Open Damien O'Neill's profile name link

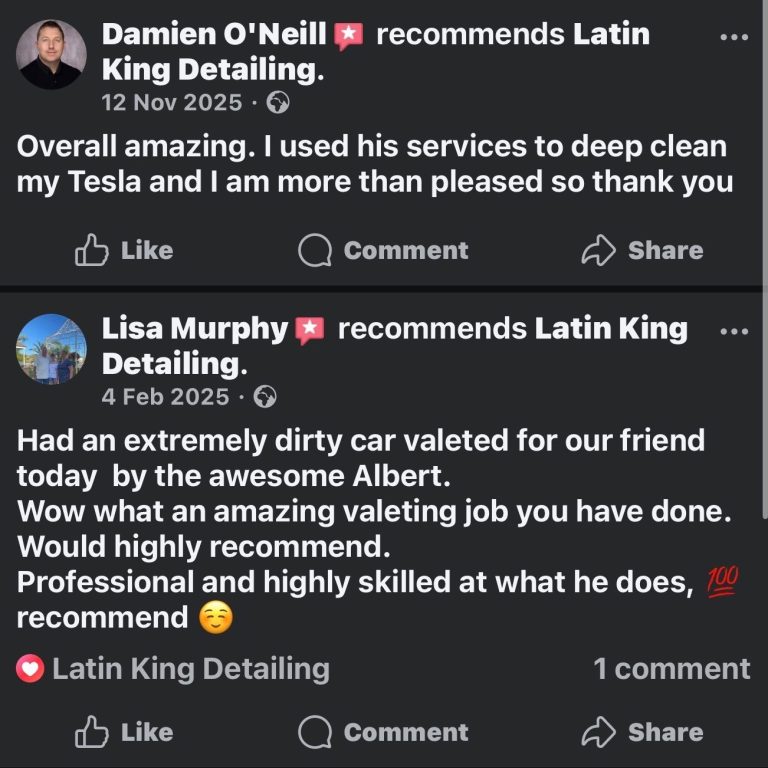pos(214,35)
